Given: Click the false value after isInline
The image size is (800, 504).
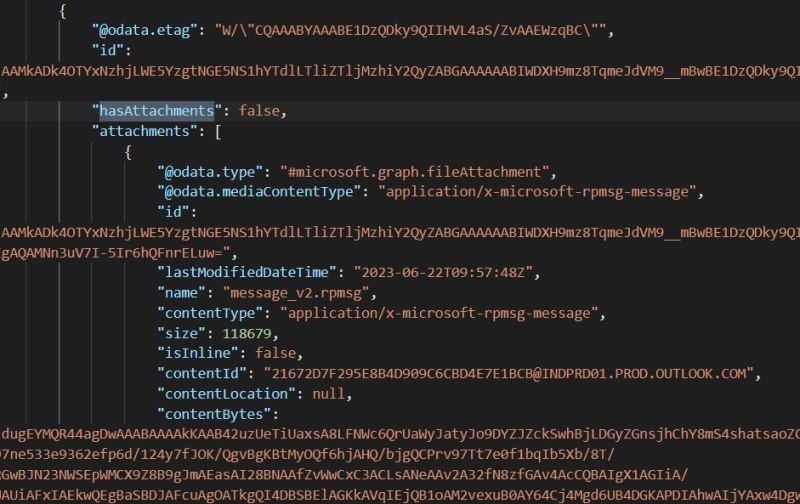Looking at the screenshot, I should click(276, 353).
